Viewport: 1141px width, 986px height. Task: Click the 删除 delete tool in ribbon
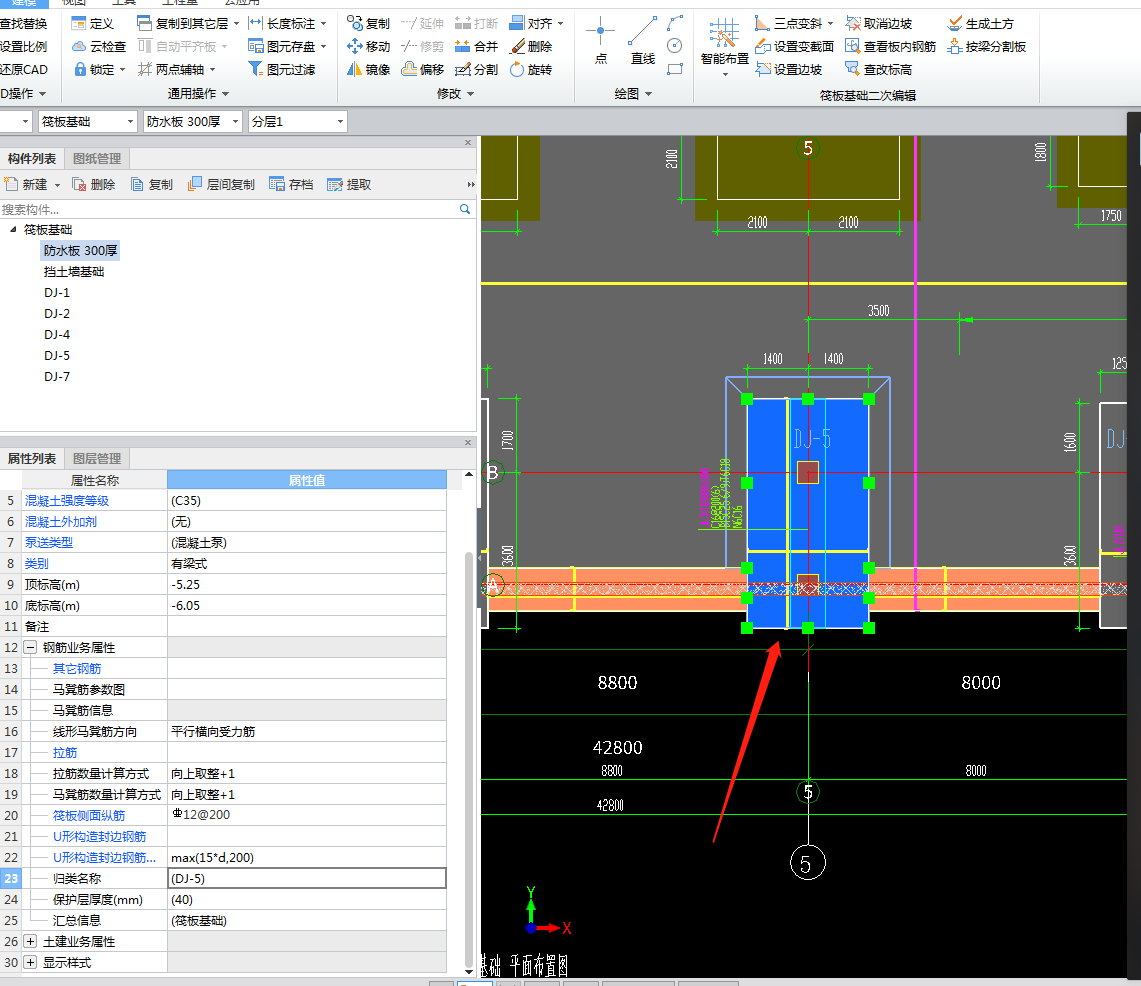[531, 47]
